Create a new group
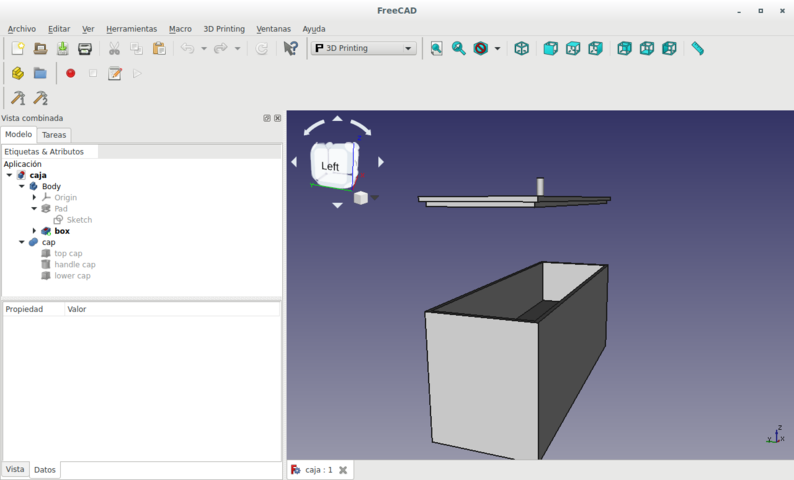This screenshot has width=794, height=480. tap(18, 73)
